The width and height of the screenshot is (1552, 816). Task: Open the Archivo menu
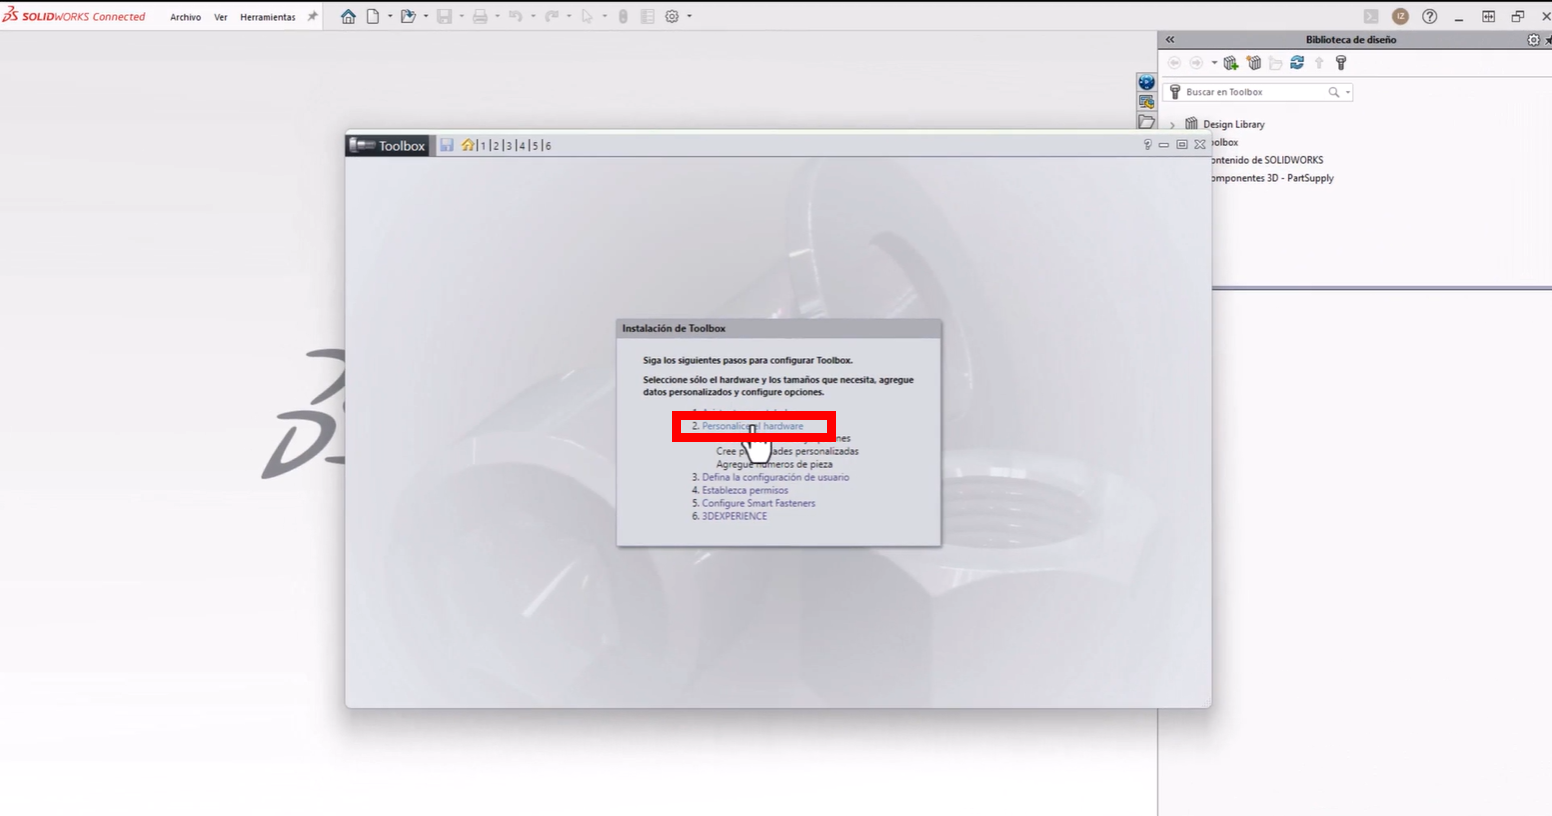click(185, 16)
